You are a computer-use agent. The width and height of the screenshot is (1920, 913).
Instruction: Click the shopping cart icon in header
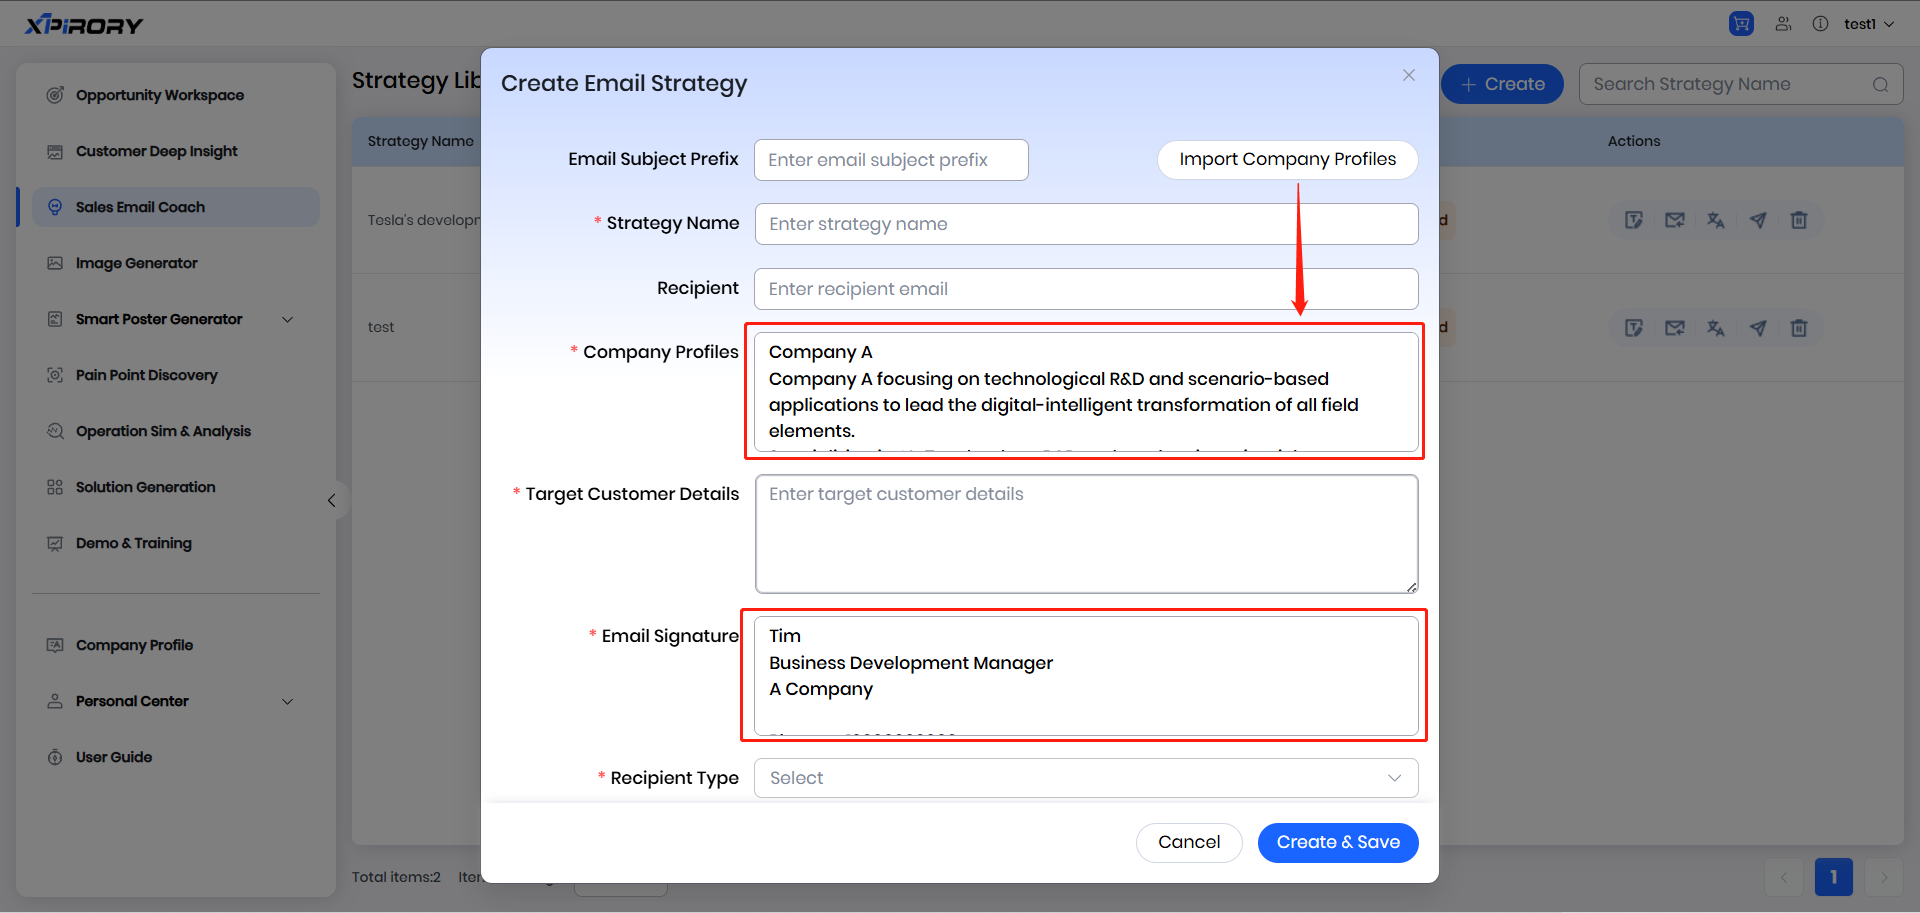coord(1741,24)
